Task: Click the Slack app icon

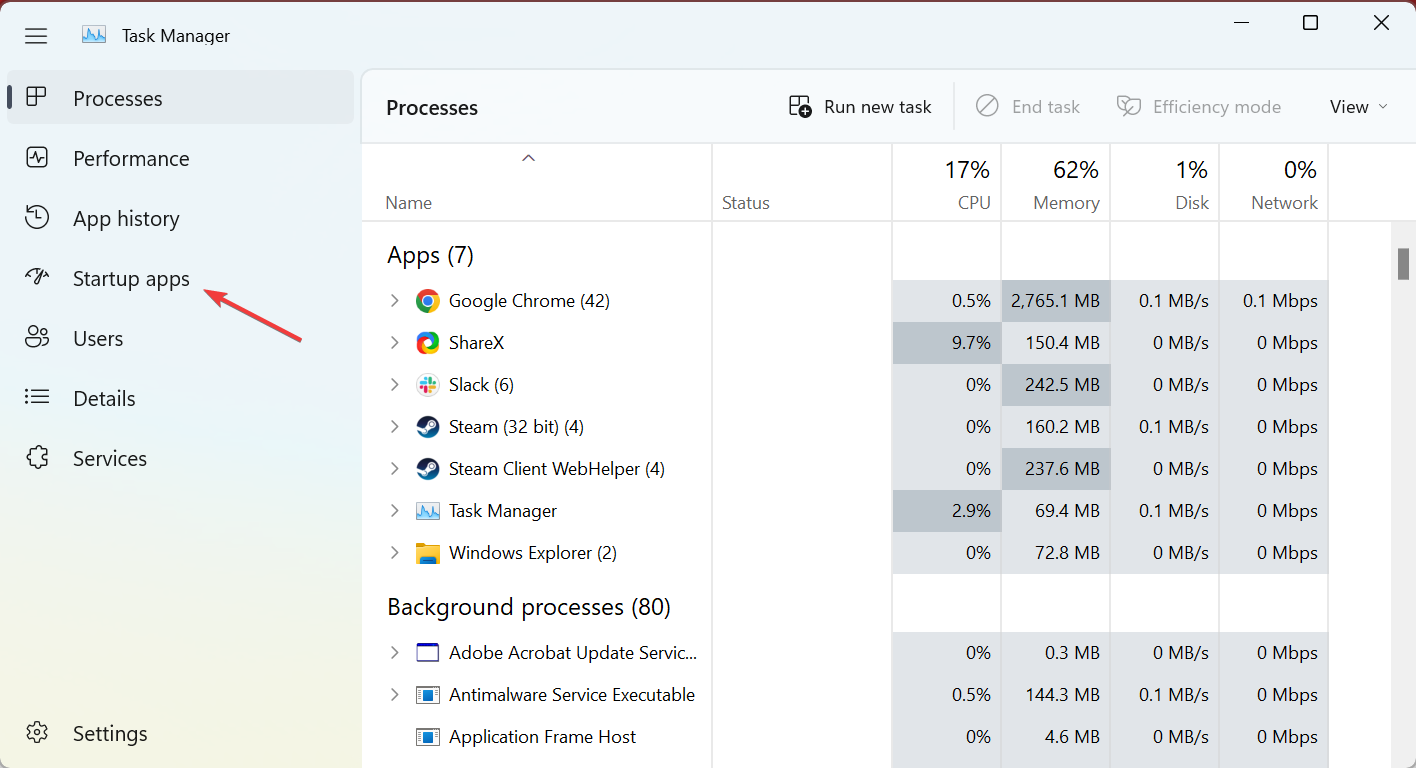Action: 428,385
